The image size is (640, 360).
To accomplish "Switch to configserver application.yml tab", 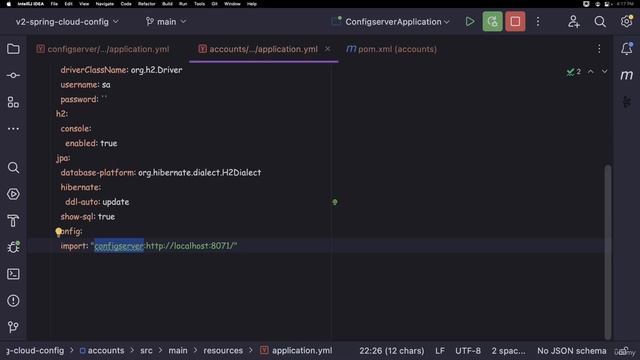I will point(103,49).
